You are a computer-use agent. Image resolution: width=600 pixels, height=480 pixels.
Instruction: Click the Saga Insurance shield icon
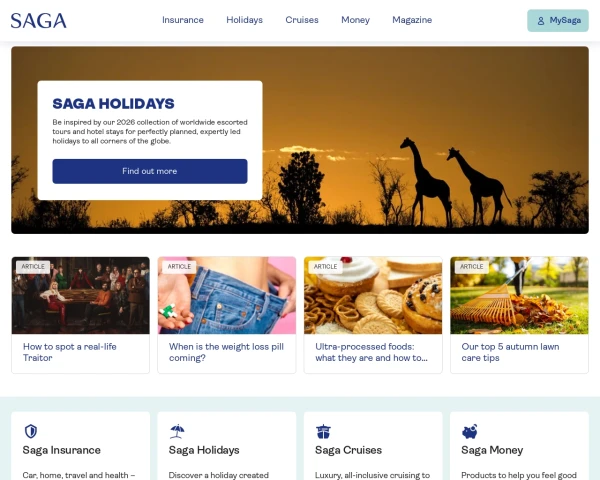pyautogui.click(x=31, y=431)
